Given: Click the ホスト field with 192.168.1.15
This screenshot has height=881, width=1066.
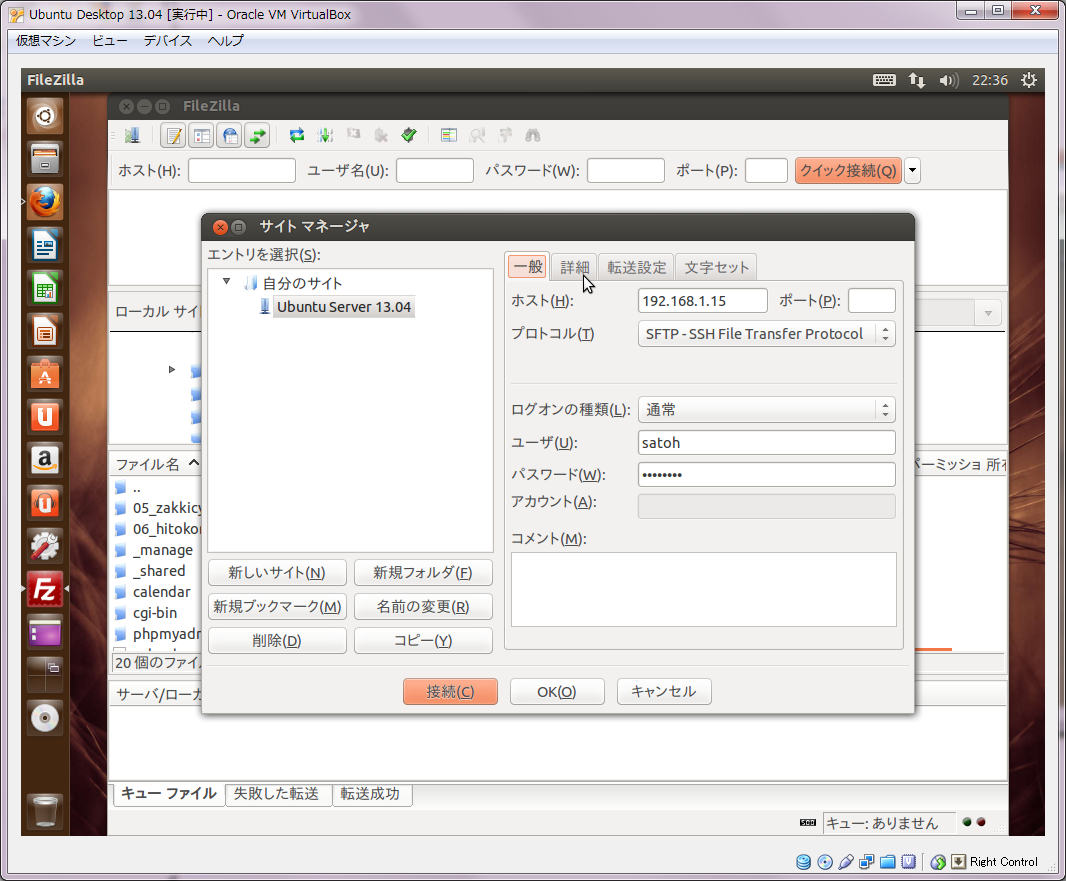Looking at the screenshot, I should pos(702,300).
